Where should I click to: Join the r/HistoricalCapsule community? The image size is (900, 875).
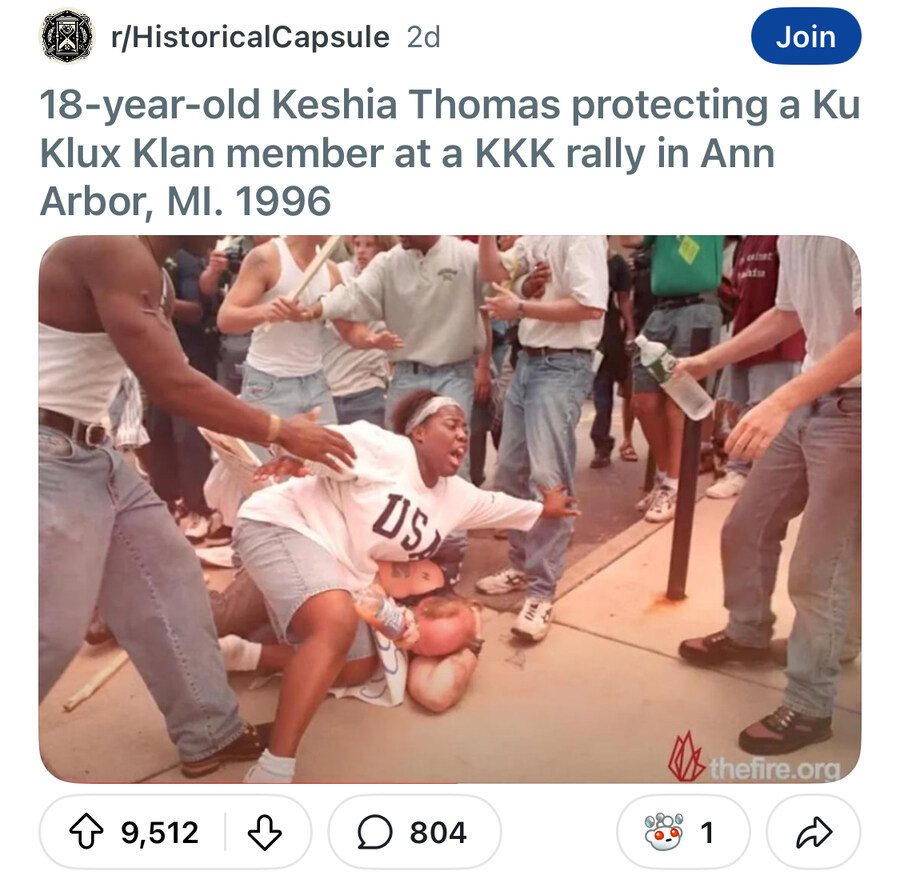(x=806, y=36)
